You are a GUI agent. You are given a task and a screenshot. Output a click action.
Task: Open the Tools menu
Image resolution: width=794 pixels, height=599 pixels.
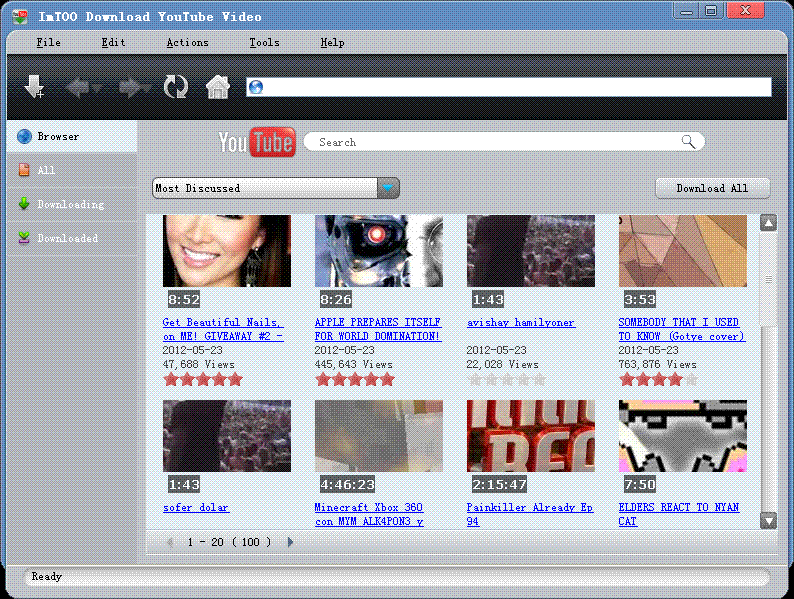(264, 42)
